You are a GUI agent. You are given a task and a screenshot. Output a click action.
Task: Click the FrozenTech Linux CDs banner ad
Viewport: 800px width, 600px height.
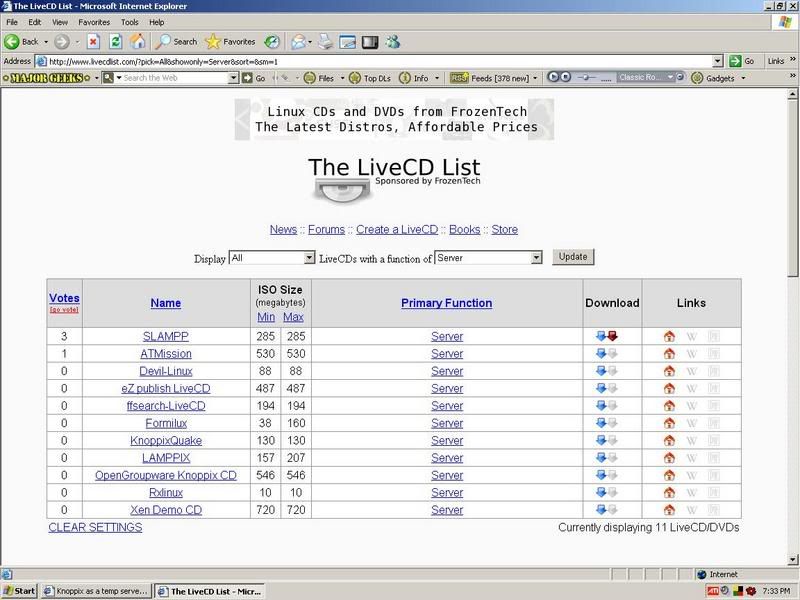[394, 119]
